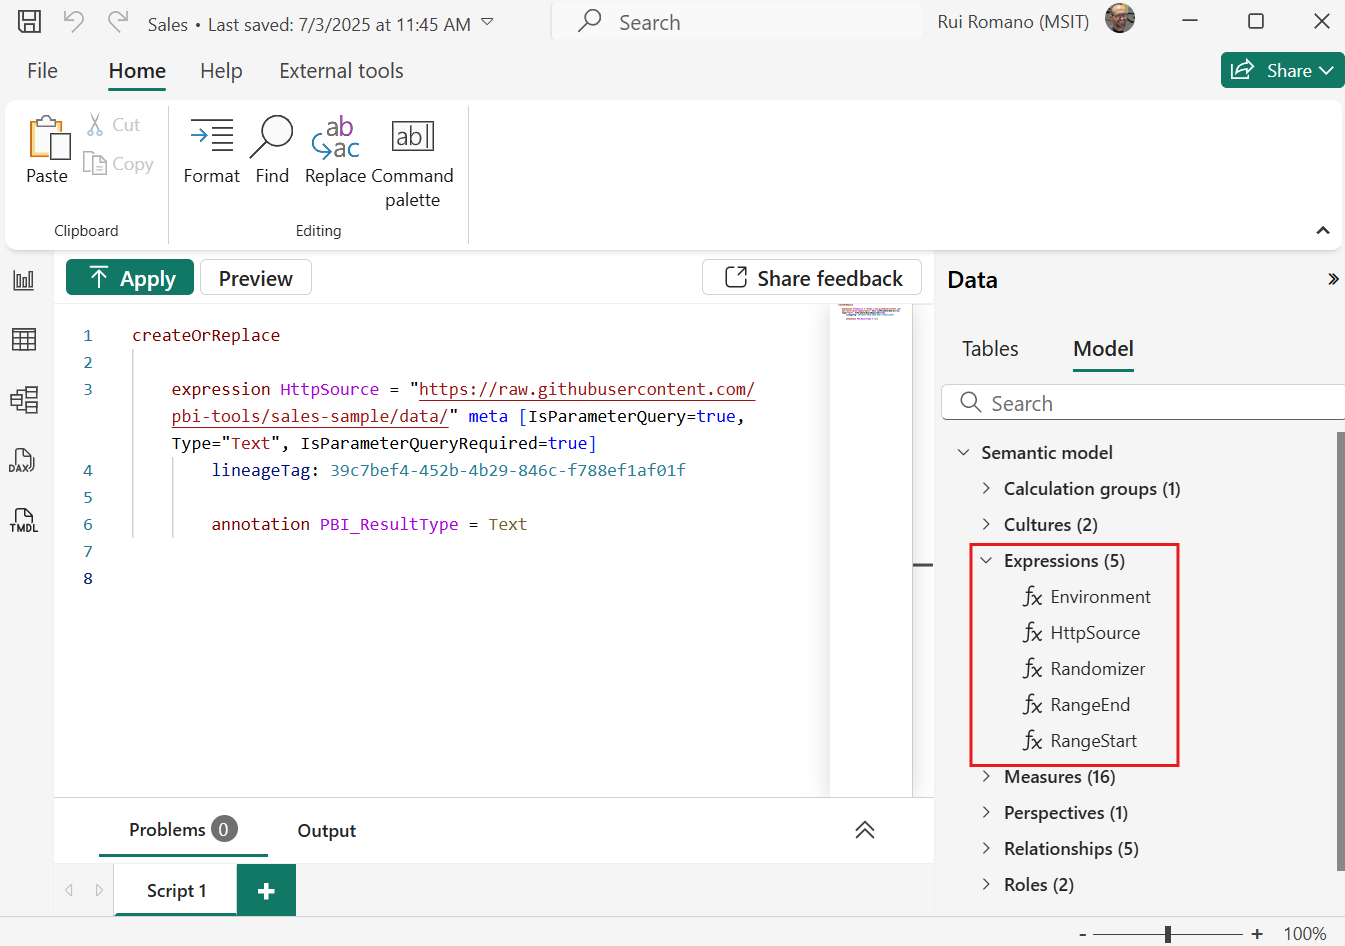Expand the Calculation groups node
Image resolution: width=1345 pixels, height=946 pixels.
tap(986, 489)
